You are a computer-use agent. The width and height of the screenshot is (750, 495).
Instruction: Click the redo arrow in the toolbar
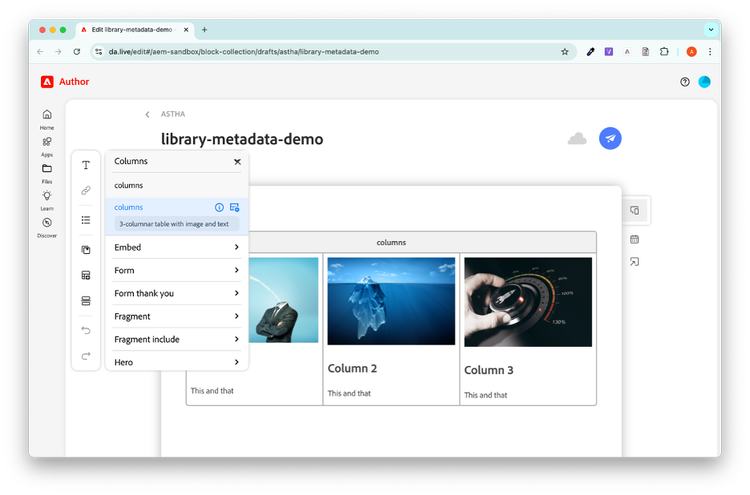86,356
